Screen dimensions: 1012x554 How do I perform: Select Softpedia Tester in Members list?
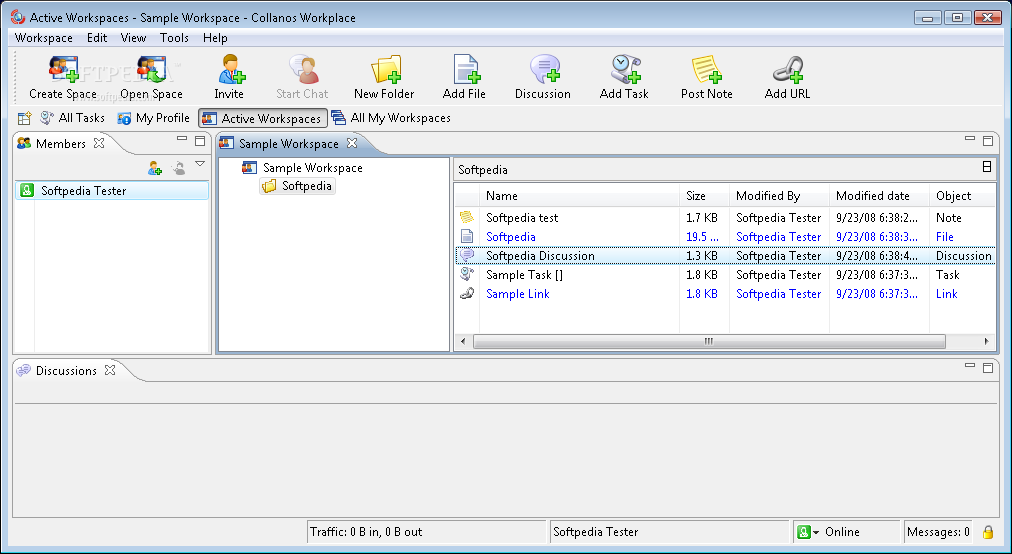[112, 190]
